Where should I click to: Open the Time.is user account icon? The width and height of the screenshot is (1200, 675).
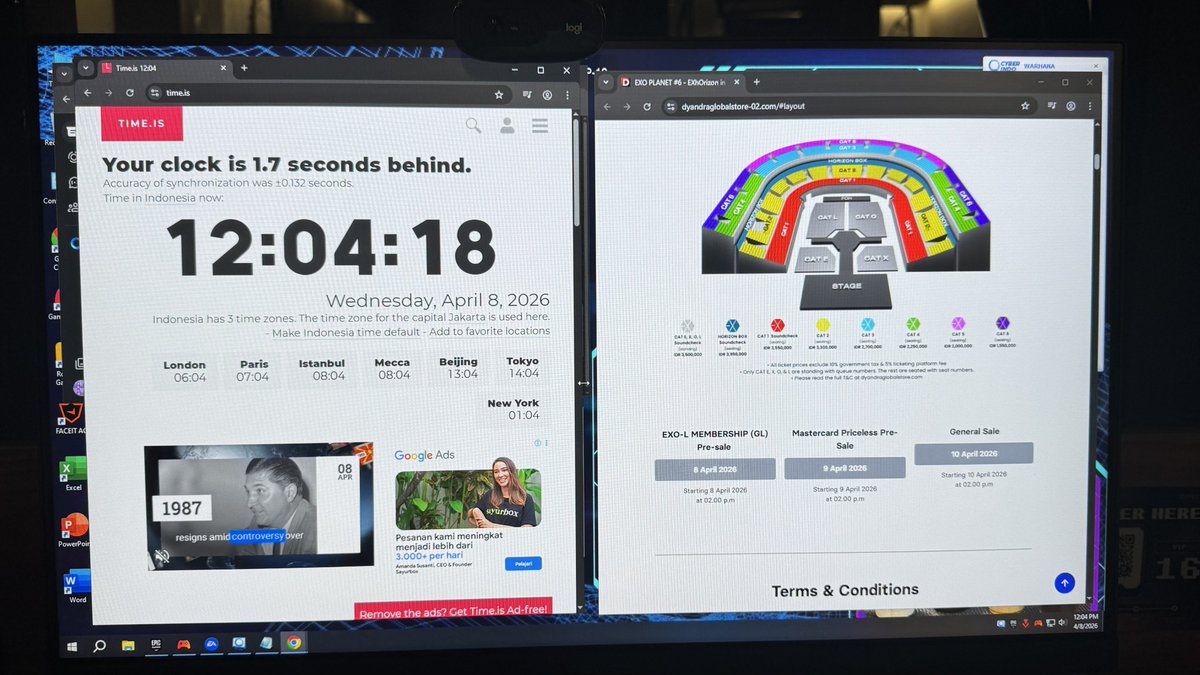[507, 125]
